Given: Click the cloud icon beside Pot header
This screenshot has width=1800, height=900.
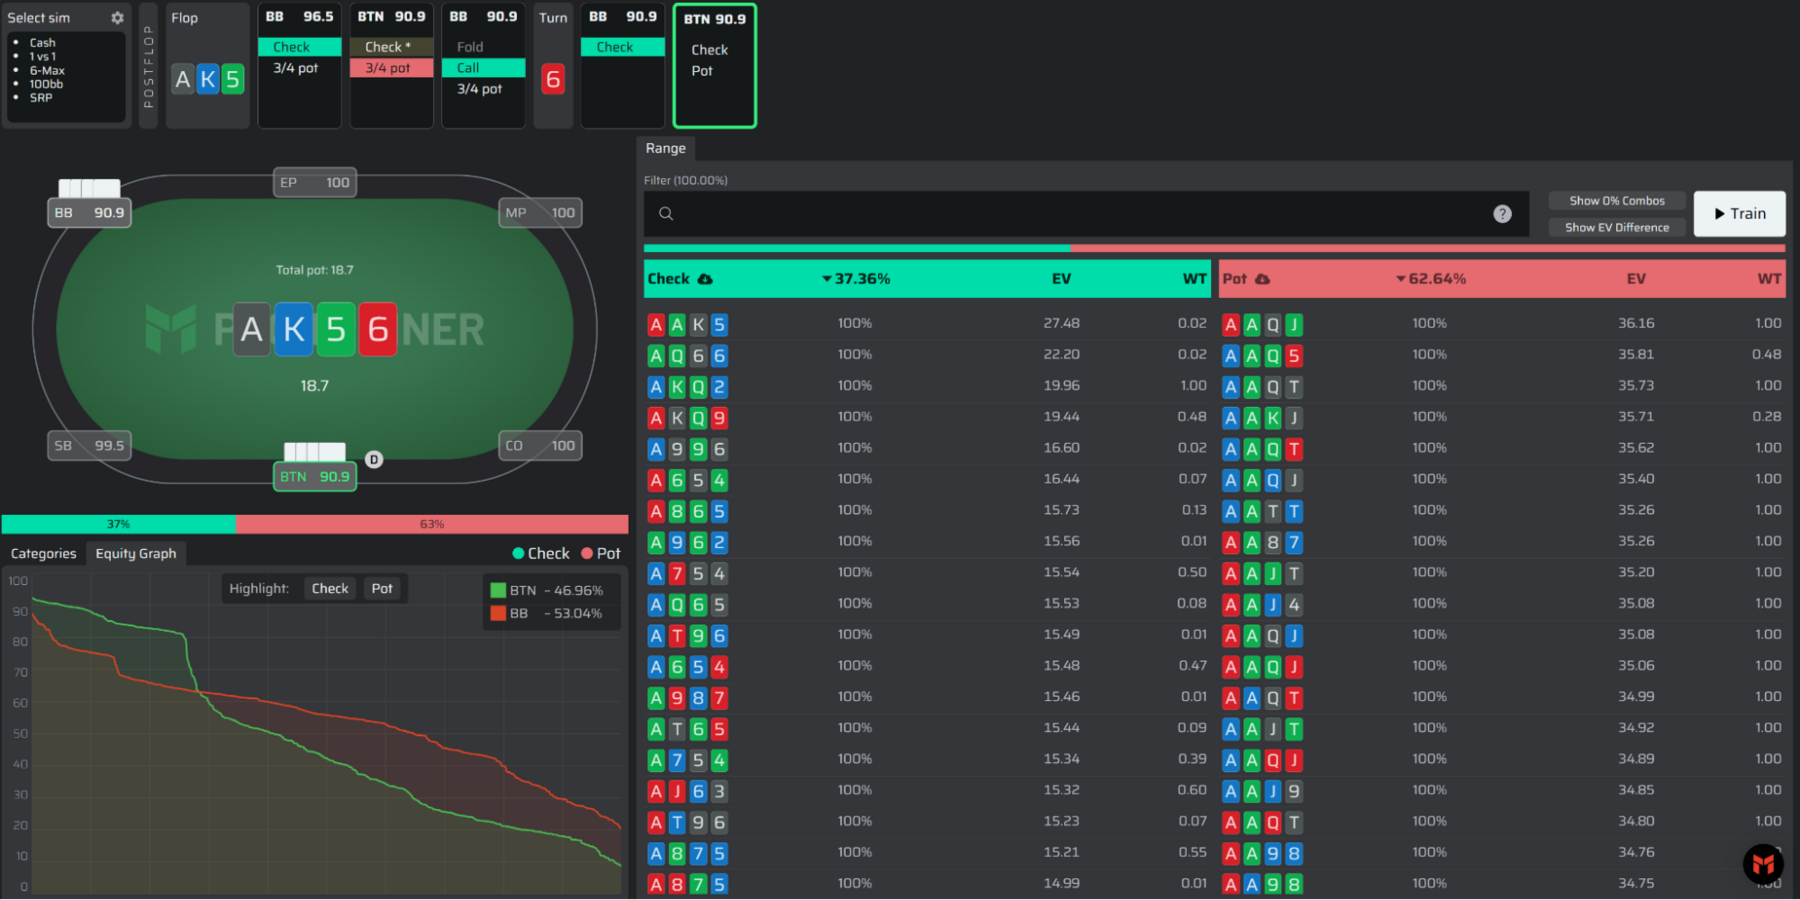Looking at the screenshot, I should coord(1262,279).
